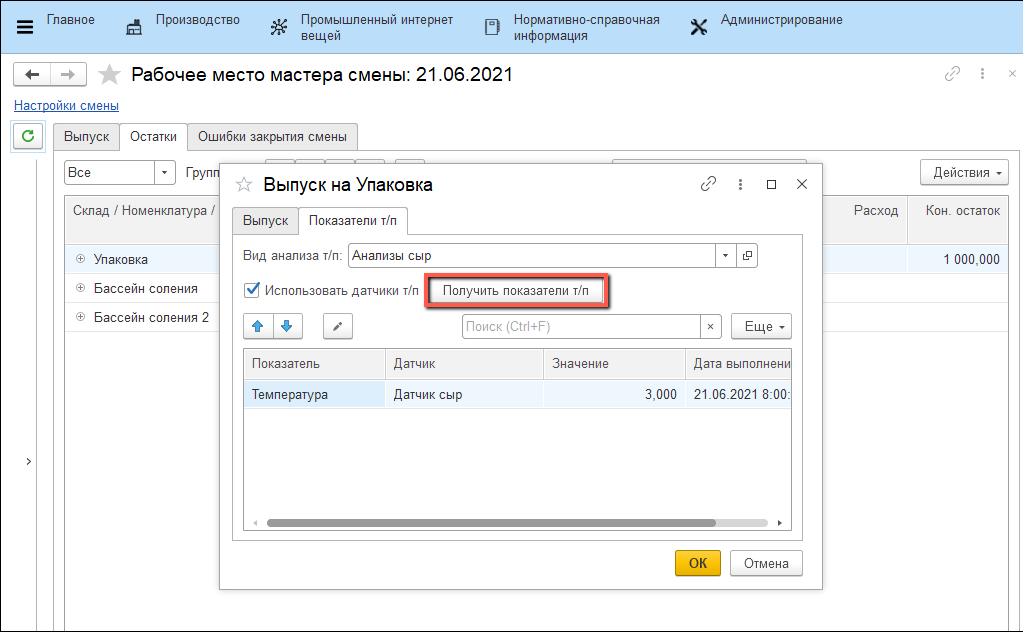
Task: Click the favorites star next to page title
Action: [x=110, y=75]
